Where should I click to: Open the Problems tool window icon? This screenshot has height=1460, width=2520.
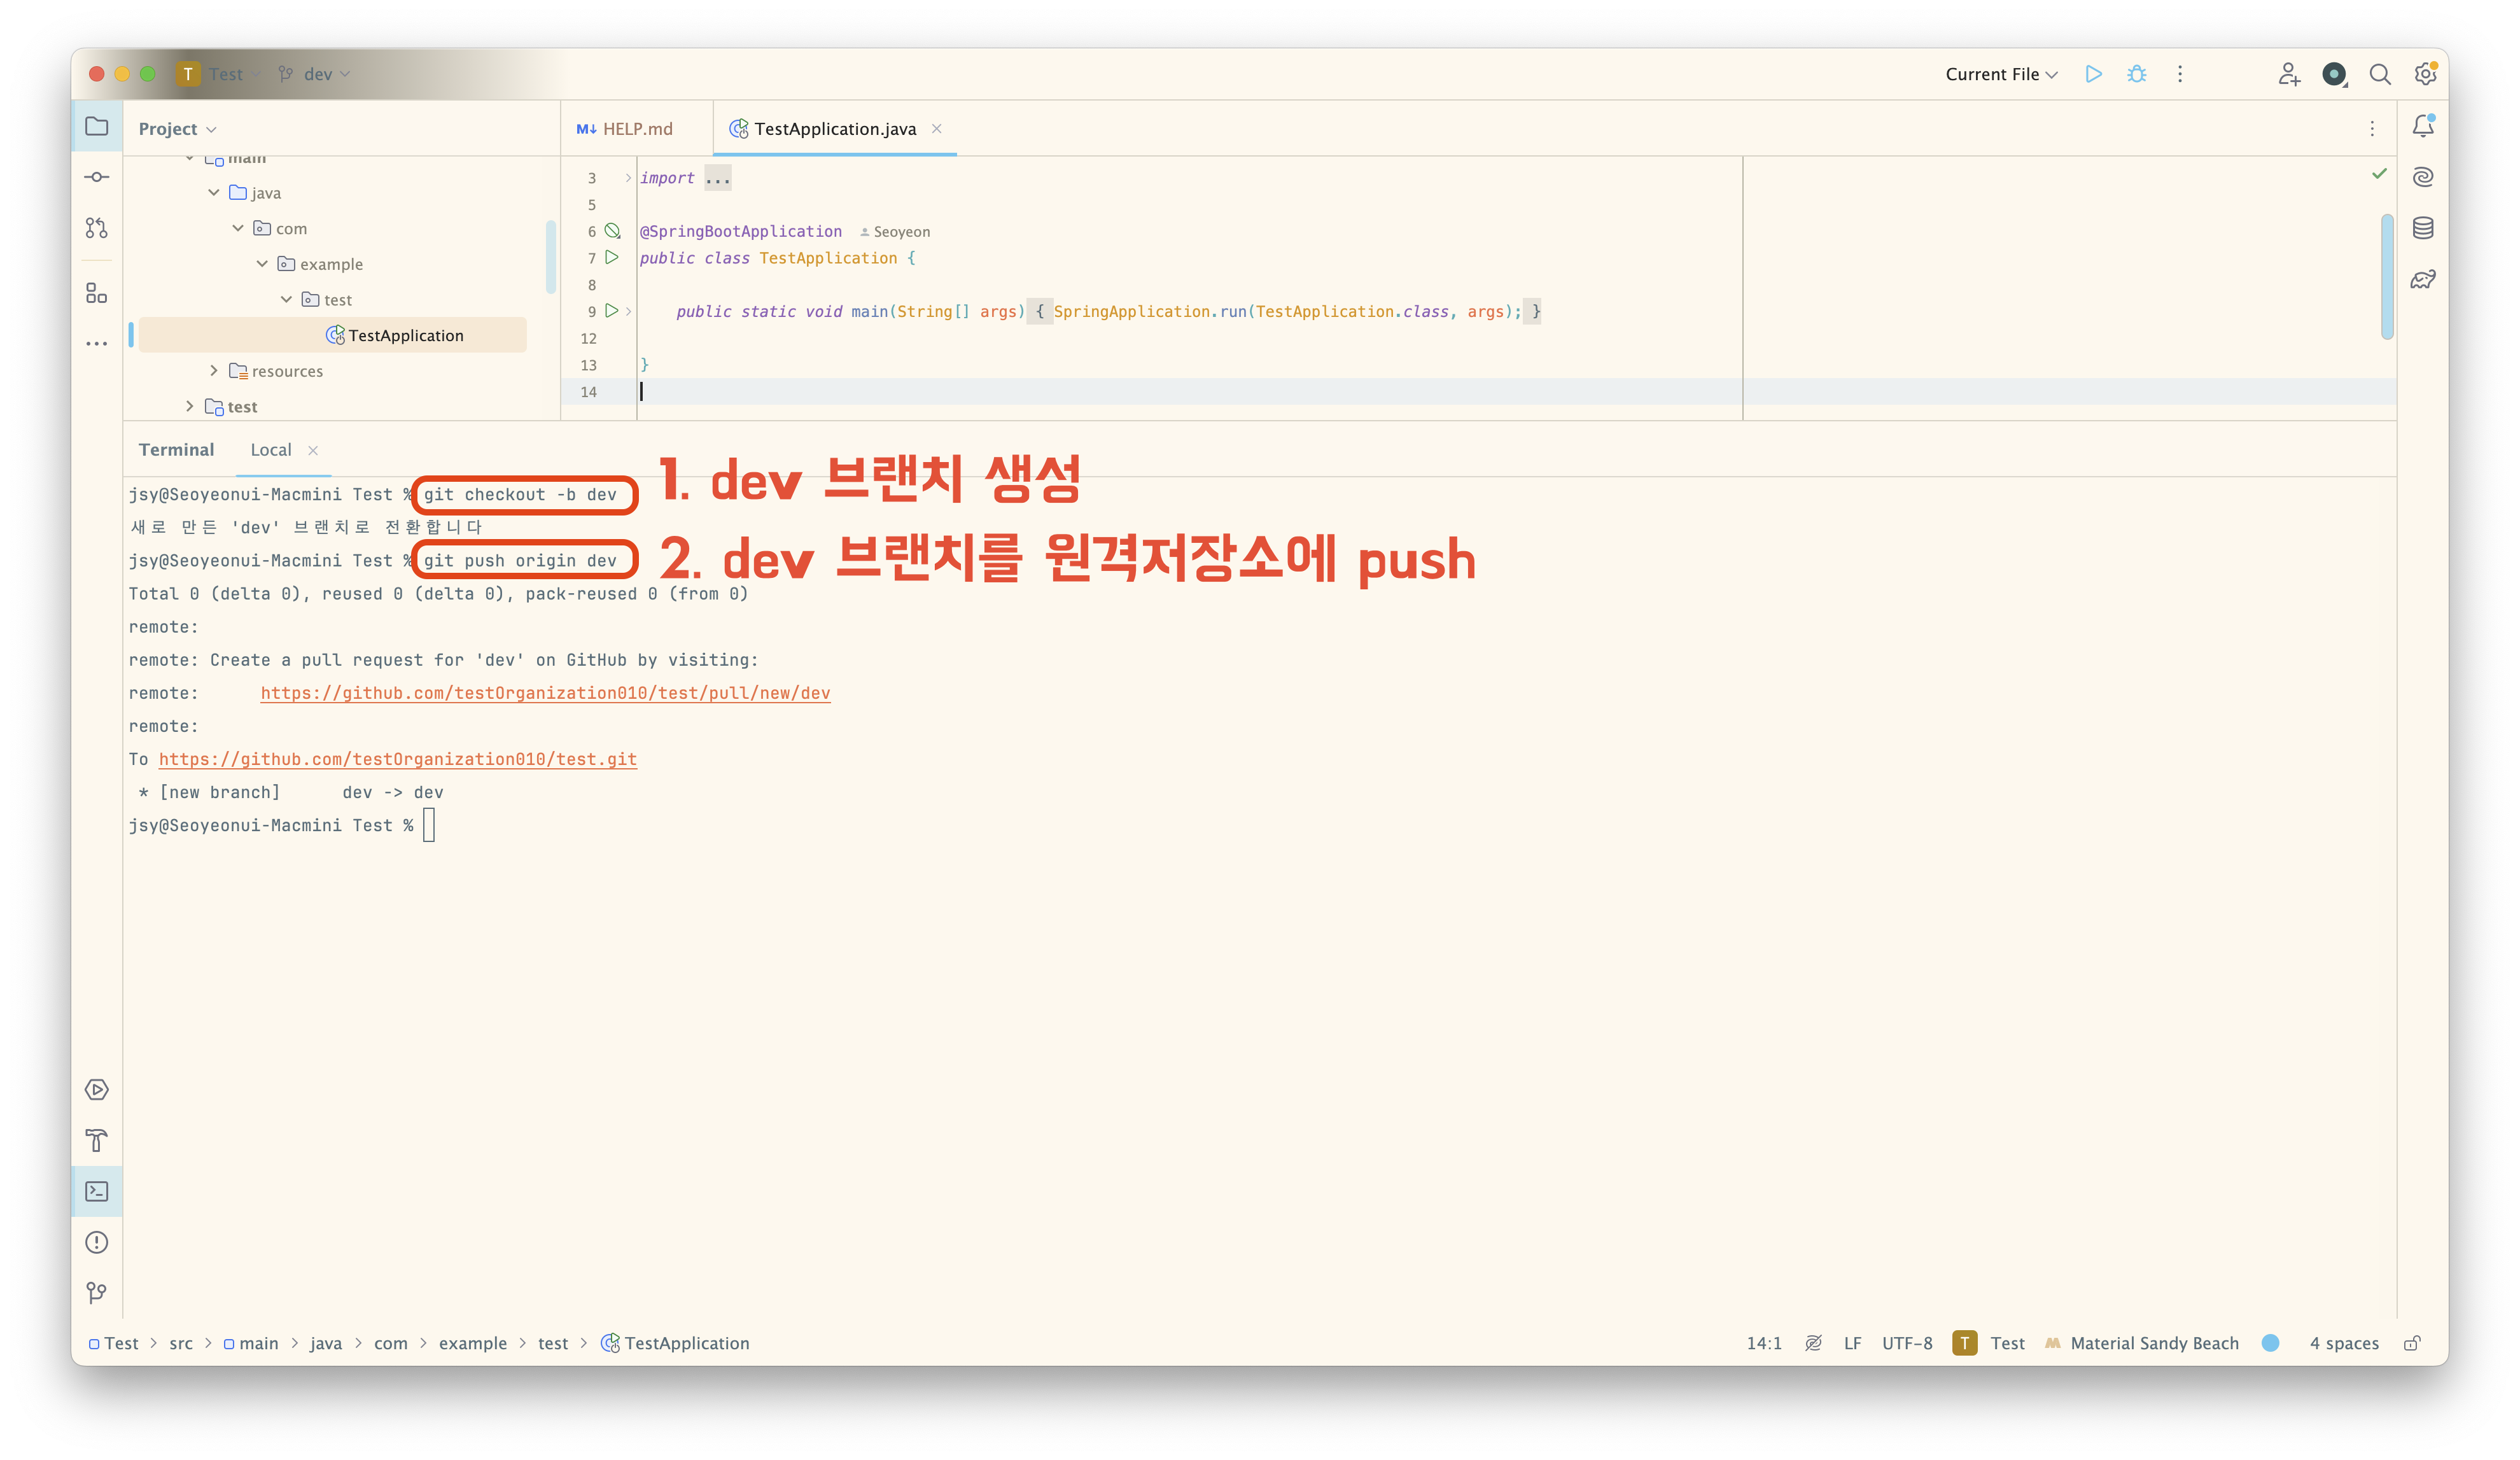(97, 1242)
